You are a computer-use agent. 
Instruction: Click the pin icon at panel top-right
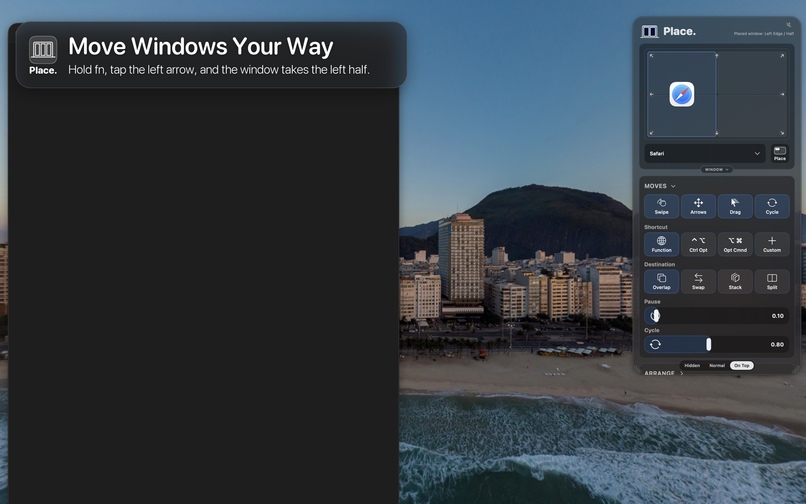pyautogui.click(x=789, y=24)
